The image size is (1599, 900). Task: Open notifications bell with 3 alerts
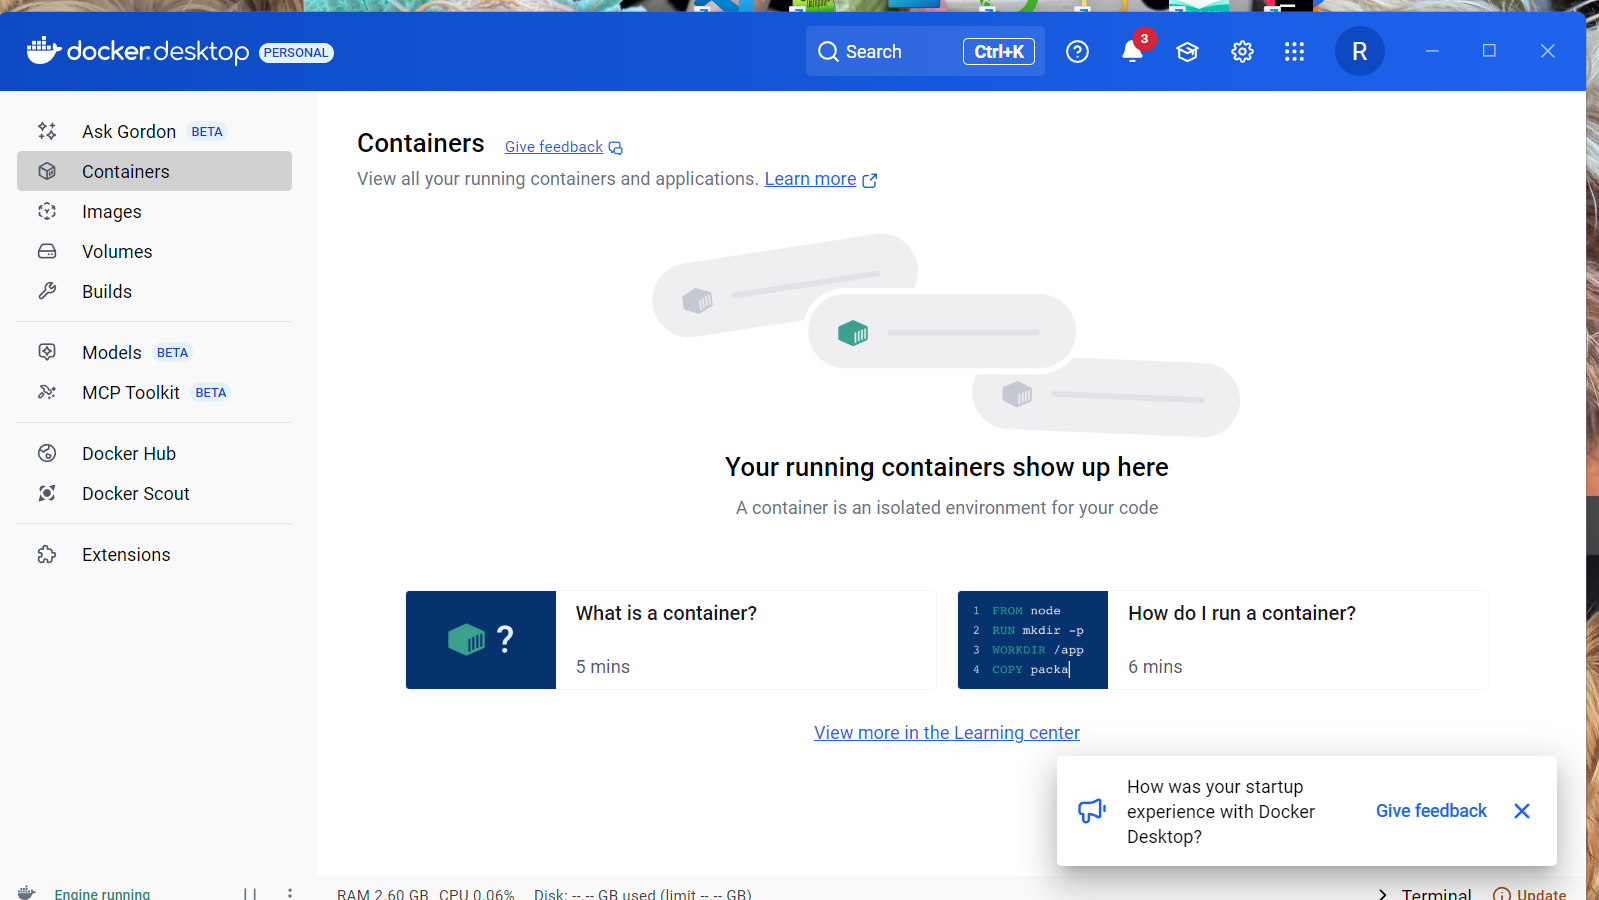[x=1133, y=51]
